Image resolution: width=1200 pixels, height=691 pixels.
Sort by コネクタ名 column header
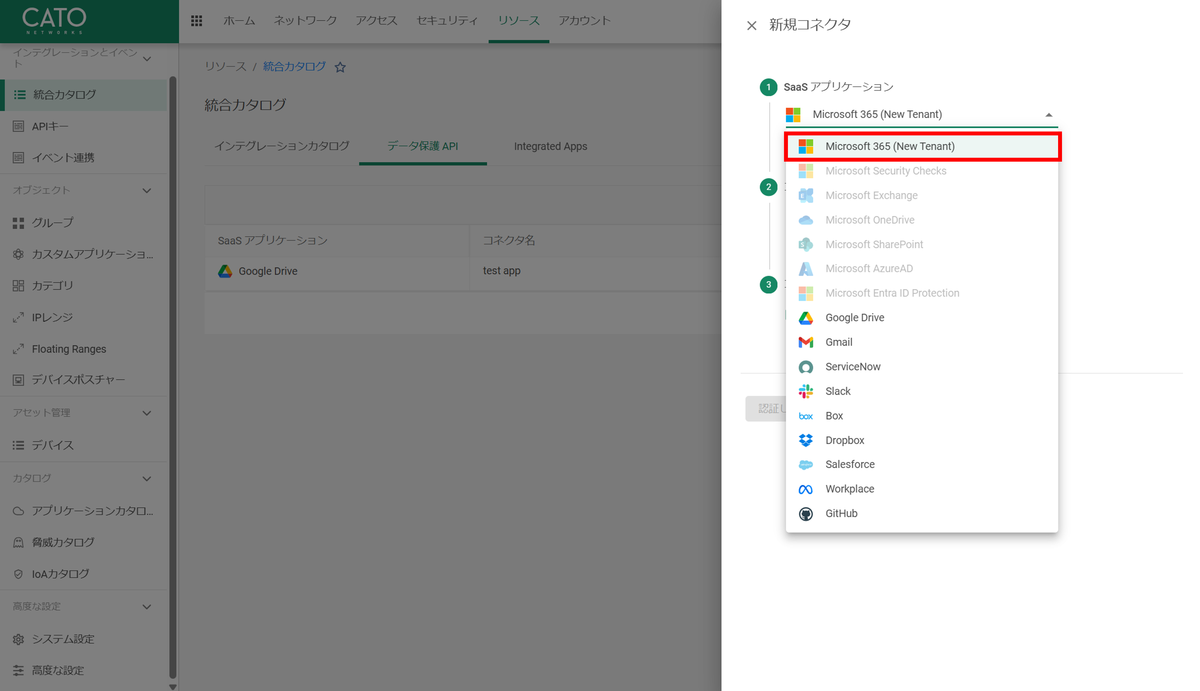tap(509, 241)
